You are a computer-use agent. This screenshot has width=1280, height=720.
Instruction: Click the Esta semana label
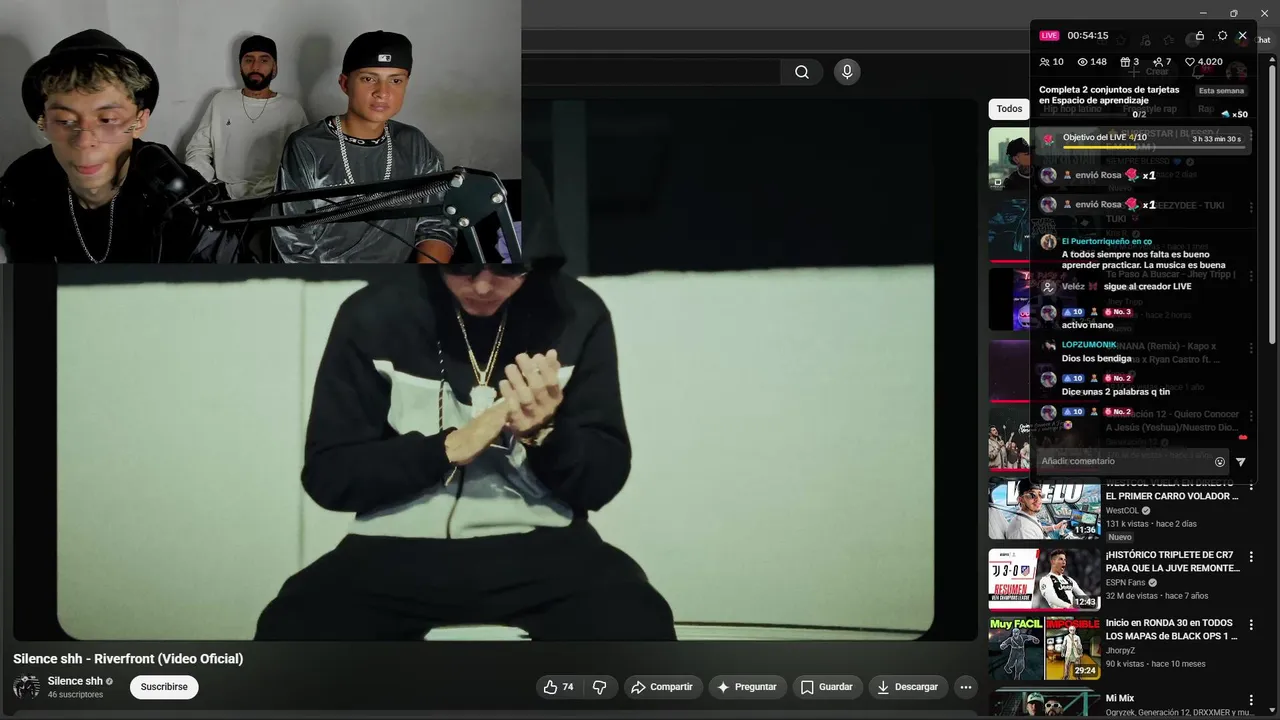point(1221,91)
